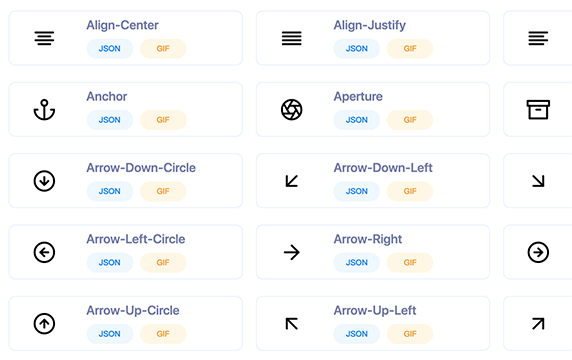The height and width of the screenshot is (360, 572).
Task: Download JSON for Align-Center
Action: [x=110, y=49]
